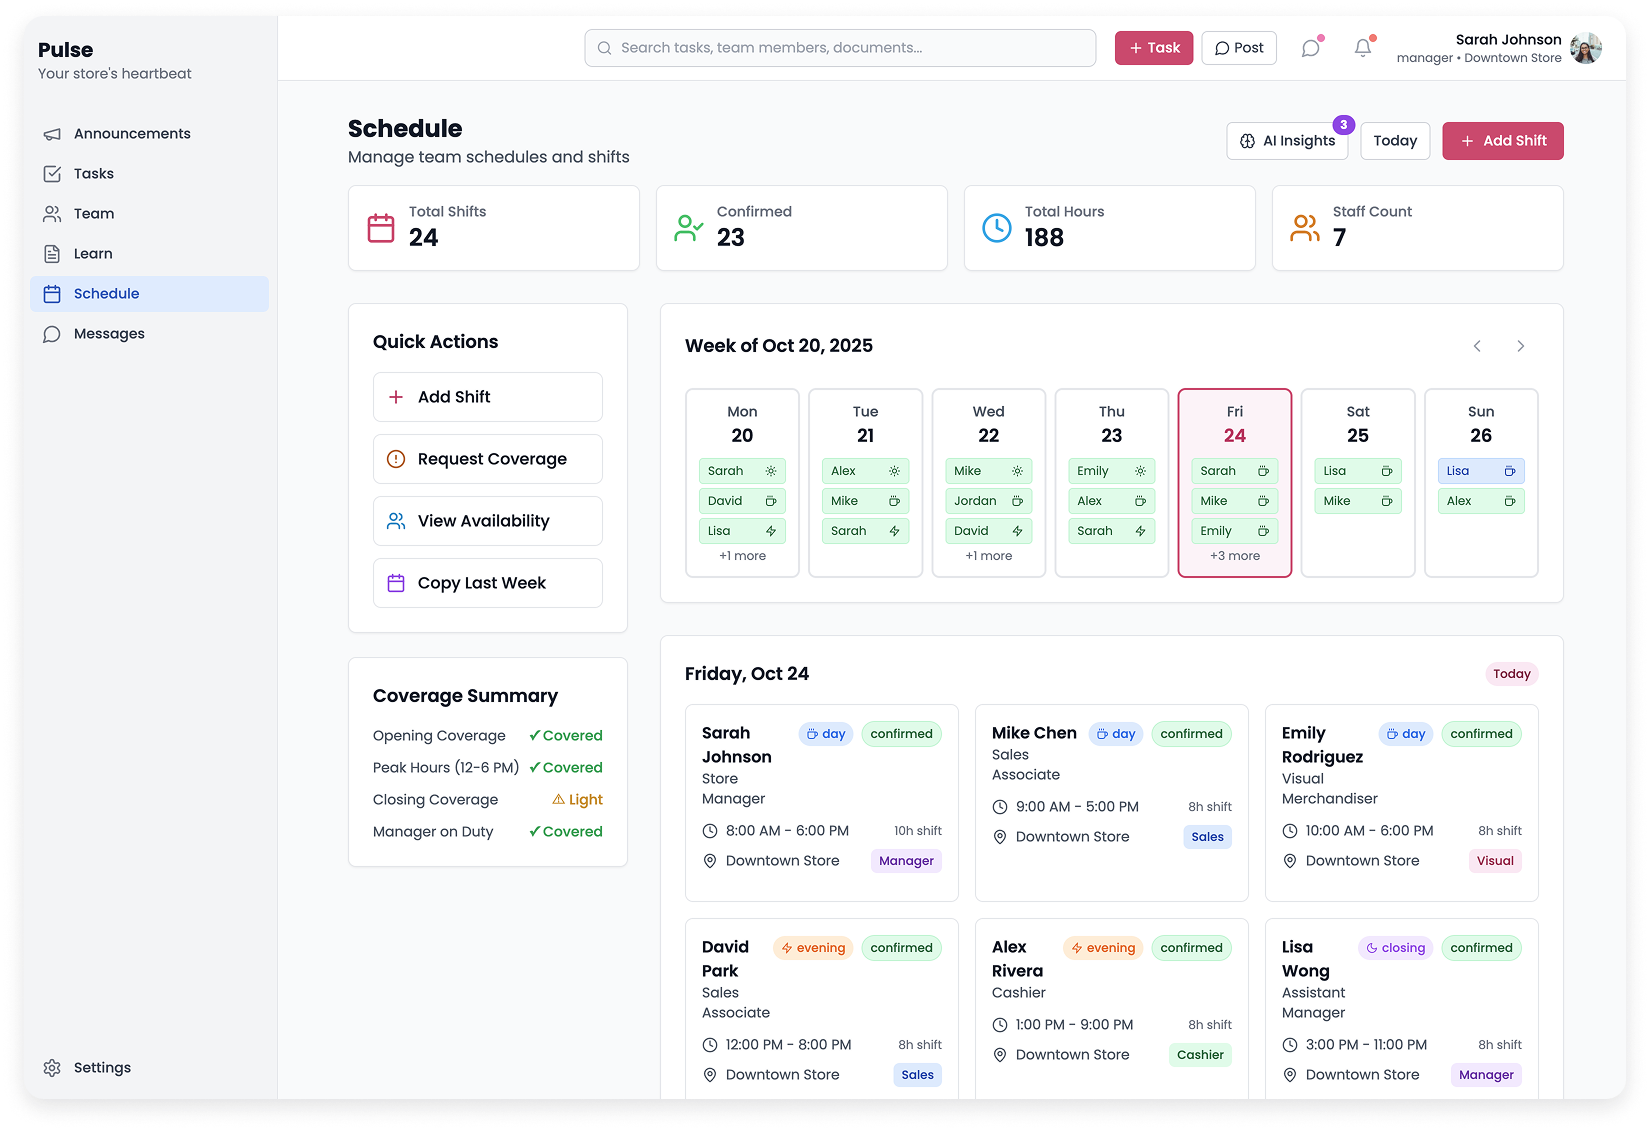Click the red Add Shift button
The height and width of the screenshot is (1131, 1650).
[1502, 141]
